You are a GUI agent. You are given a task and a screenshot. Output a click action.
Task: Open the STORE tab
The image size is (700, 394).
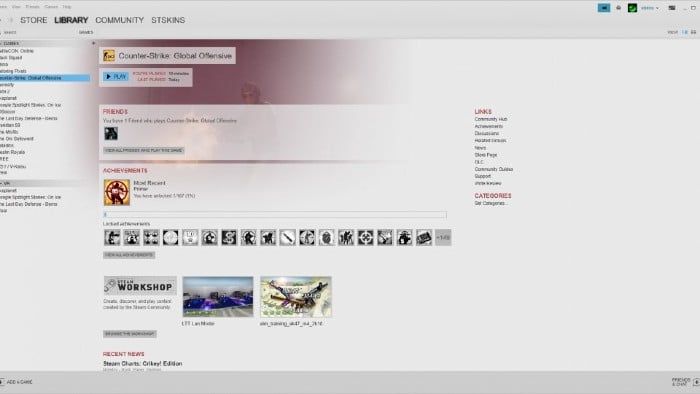click(x=33, y=20)
